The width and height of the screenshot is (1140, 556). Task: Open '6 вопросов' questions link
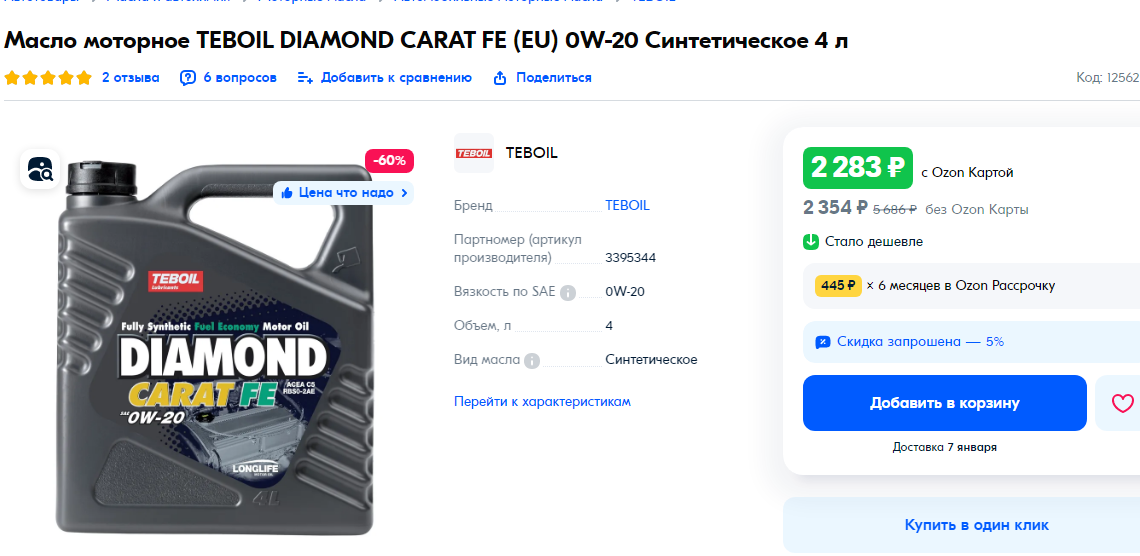click(x=240, y=78)
